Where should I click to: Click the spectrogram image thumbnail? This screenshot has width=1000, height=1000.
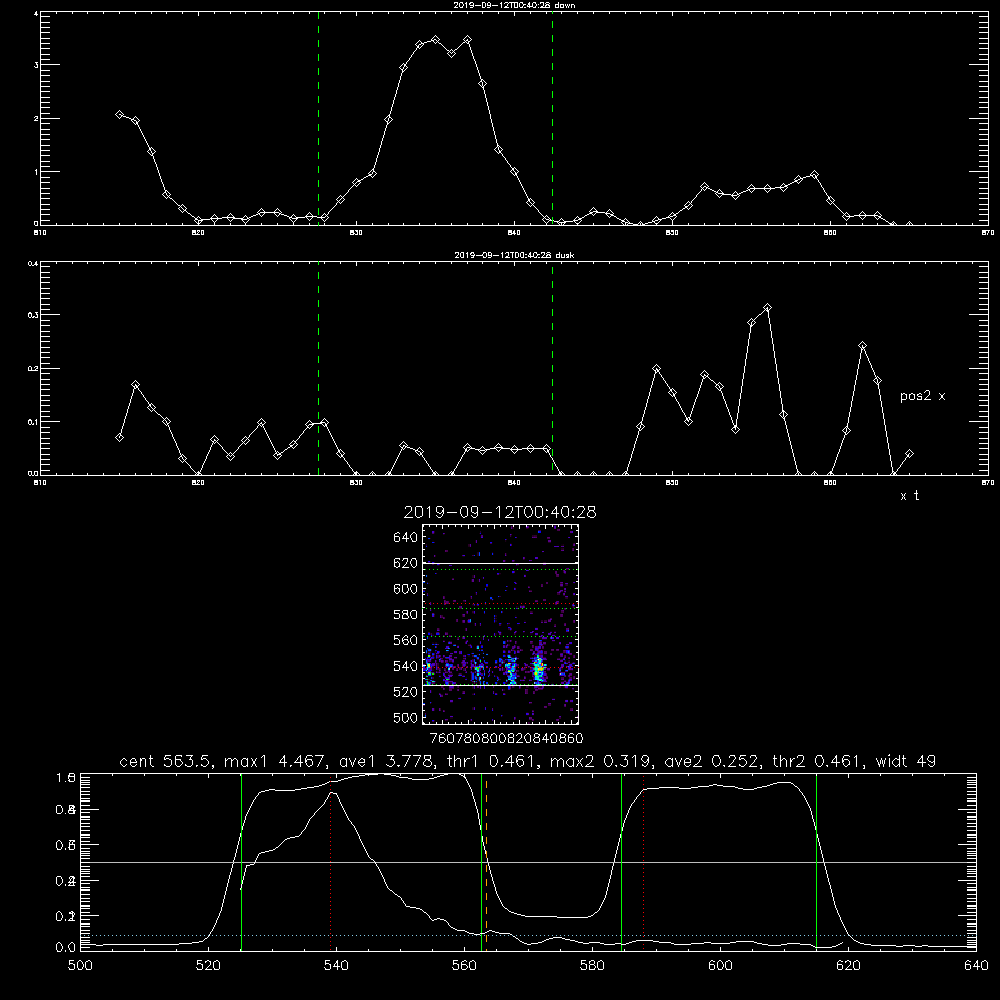click(501, 624)
